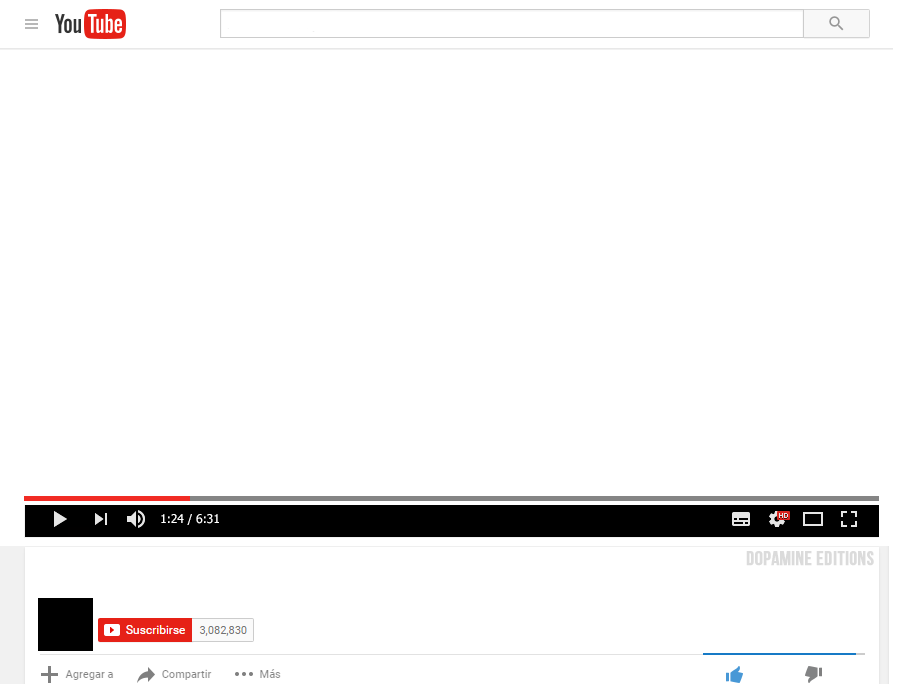This screenshot has height=693, width=903.
Task: Toggle subtitles/closed captions
Action: pos(741,519)
